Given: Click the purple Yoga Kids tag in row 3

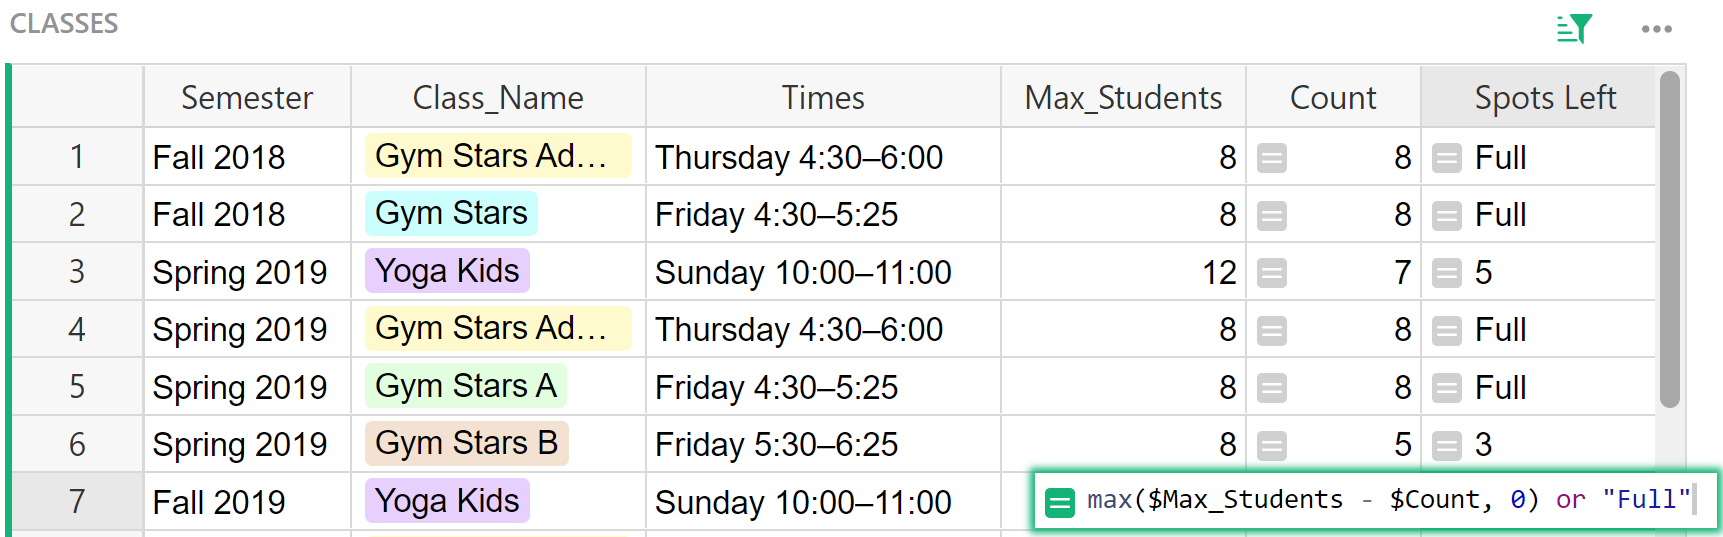Looking at the screenshot, I should [447, 271].
